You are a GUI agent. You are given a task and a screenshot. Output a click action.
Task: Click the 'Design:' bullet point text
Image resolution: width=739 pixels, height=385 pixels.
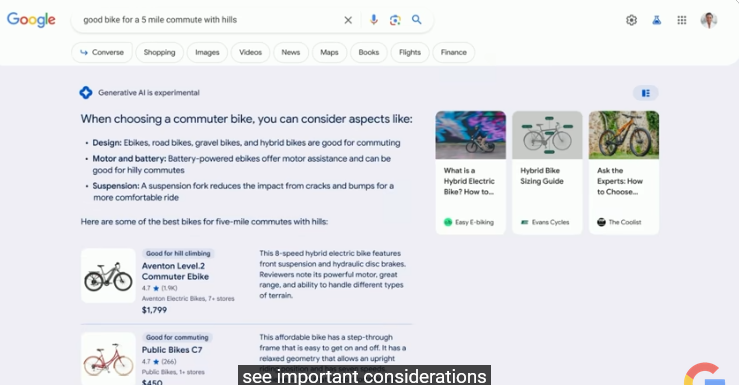tap(246, 143)
